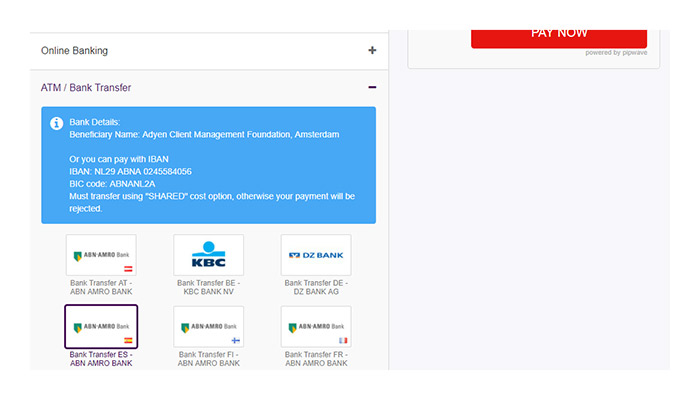Screen dimensions: 700x400
Task: Click the Bank Transfer BE - KBC BANK NV label
Action: point(208,287)
